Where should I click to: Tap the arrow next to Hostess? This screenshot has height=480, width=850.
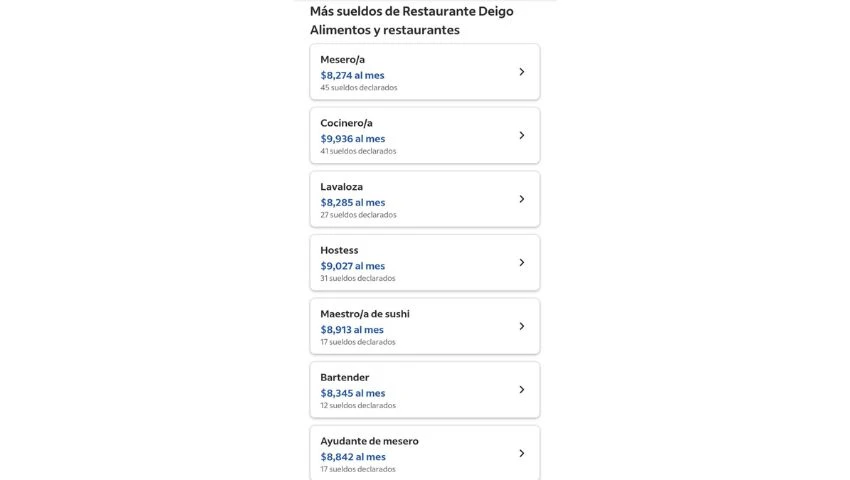tap(521, 263)
